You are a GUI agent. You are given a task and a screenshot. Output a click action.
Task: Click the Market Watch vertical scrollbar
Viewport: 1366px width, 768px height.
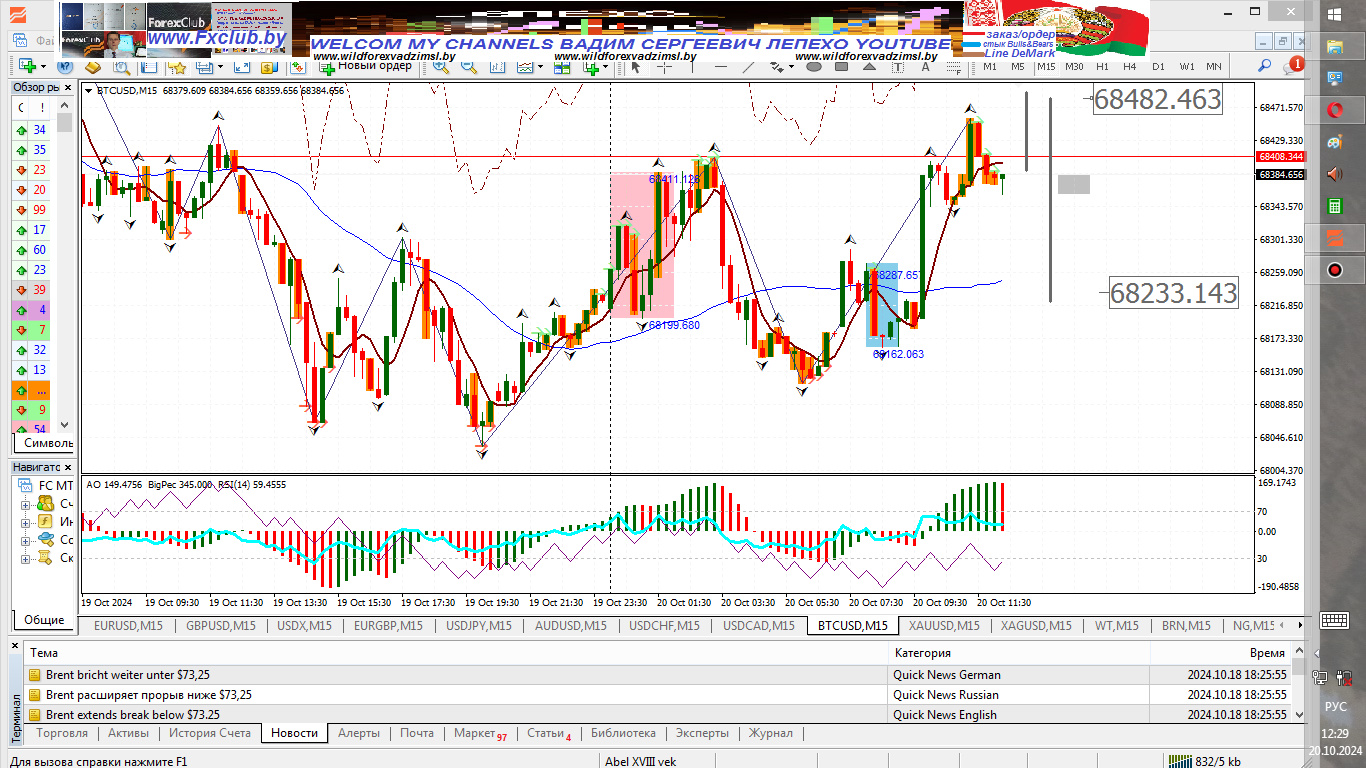(x=65, y=265)
